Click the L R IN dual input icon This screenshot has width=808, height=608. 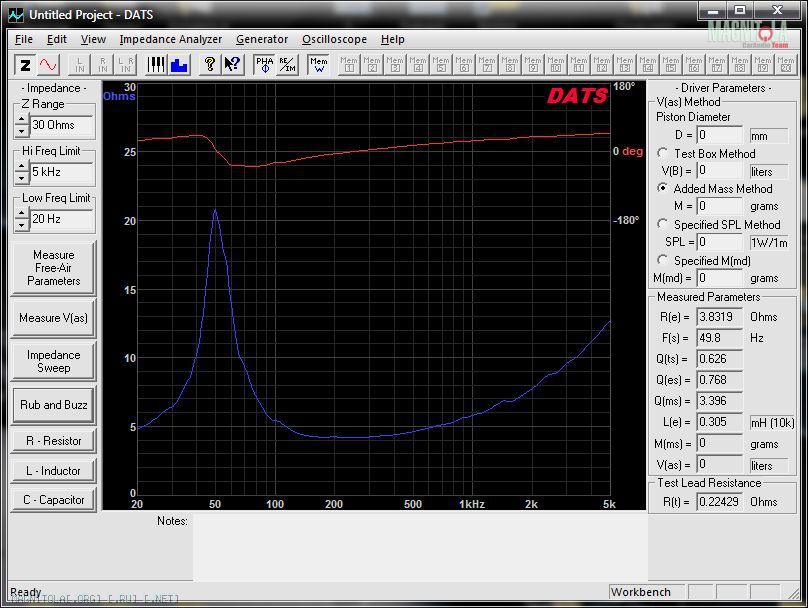(x=126, y=65)
